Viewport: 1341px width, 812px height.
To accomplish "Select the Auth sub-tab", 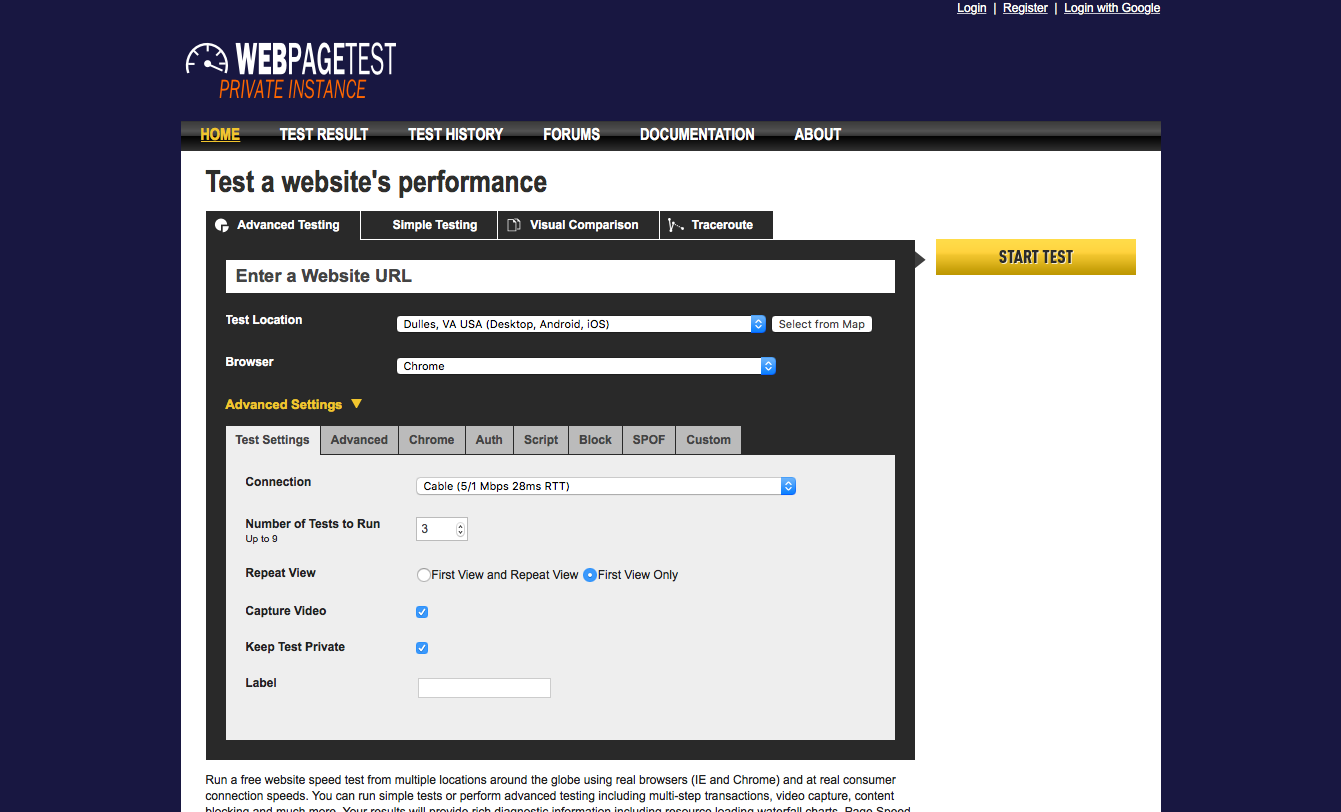I will coord(489,440).
